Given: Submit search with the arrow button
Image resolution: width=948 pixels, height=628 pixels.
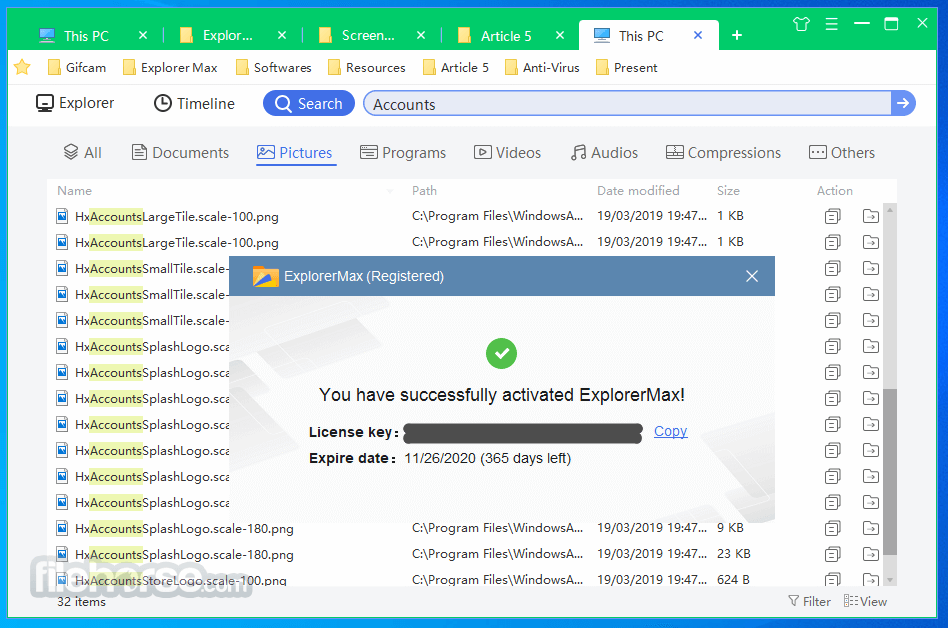Looking at the screenshot, I should click(903, 103).
